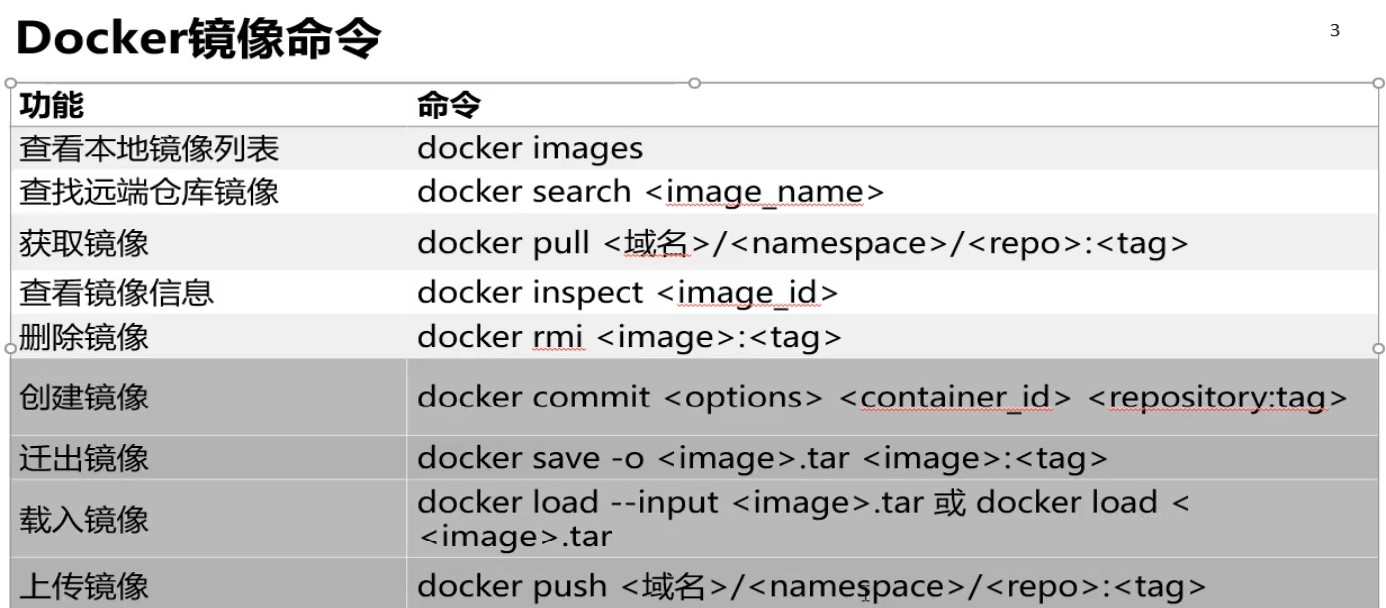Select the 获取镜像 cell
Screen dimensions: 1386x608
coord(84,243)
